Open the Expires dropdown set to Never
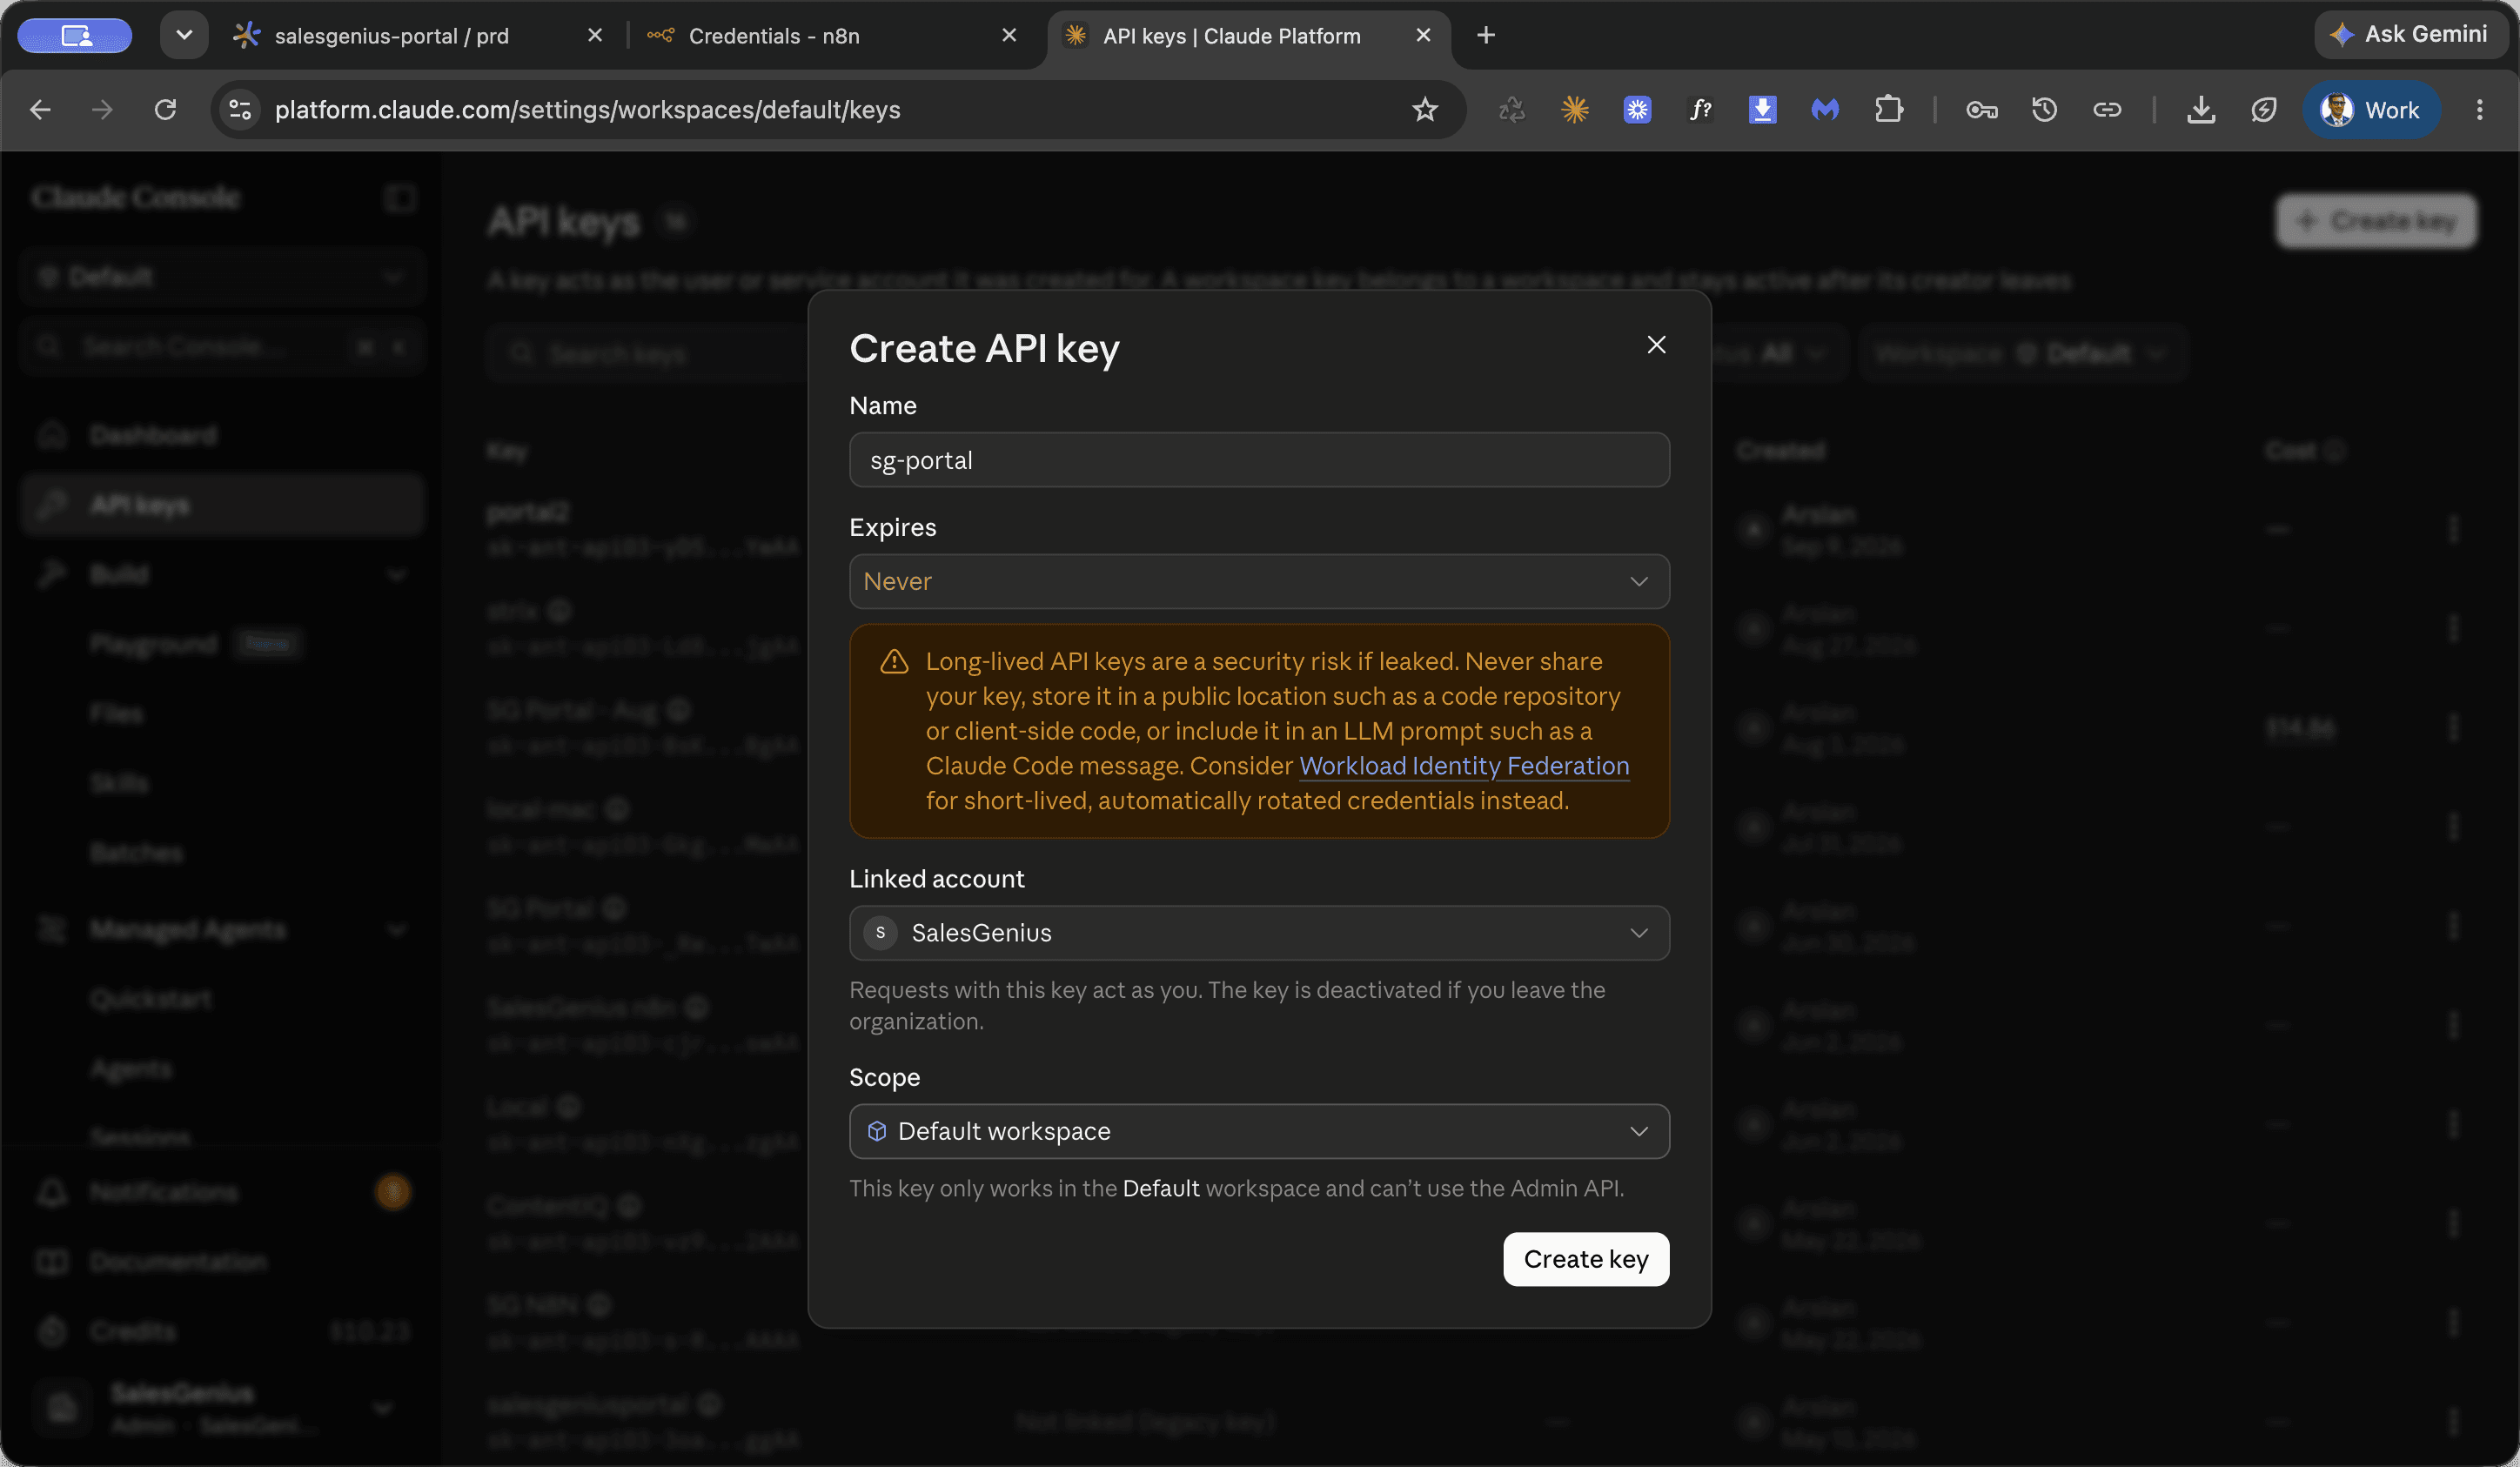The image size is (2520, 1467). pyautogui.click(x=1259, y=581)
